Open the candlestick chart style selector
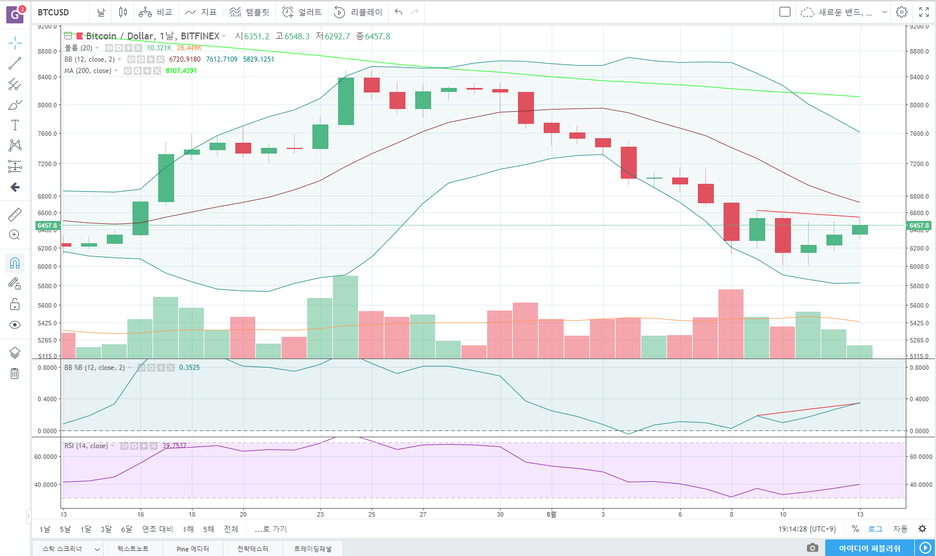936x556 pixels. click(122, 12)
